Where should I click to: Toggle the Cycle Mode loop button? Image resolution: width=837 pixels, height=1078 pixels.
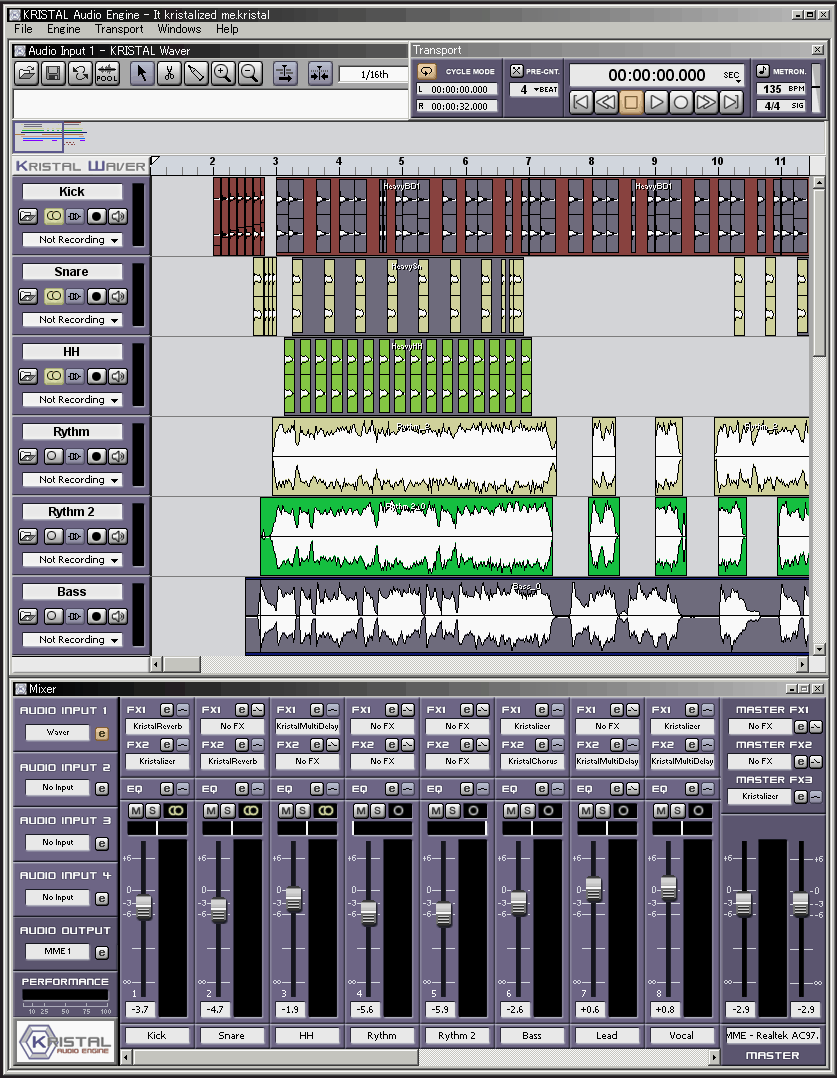click(427, 71)
